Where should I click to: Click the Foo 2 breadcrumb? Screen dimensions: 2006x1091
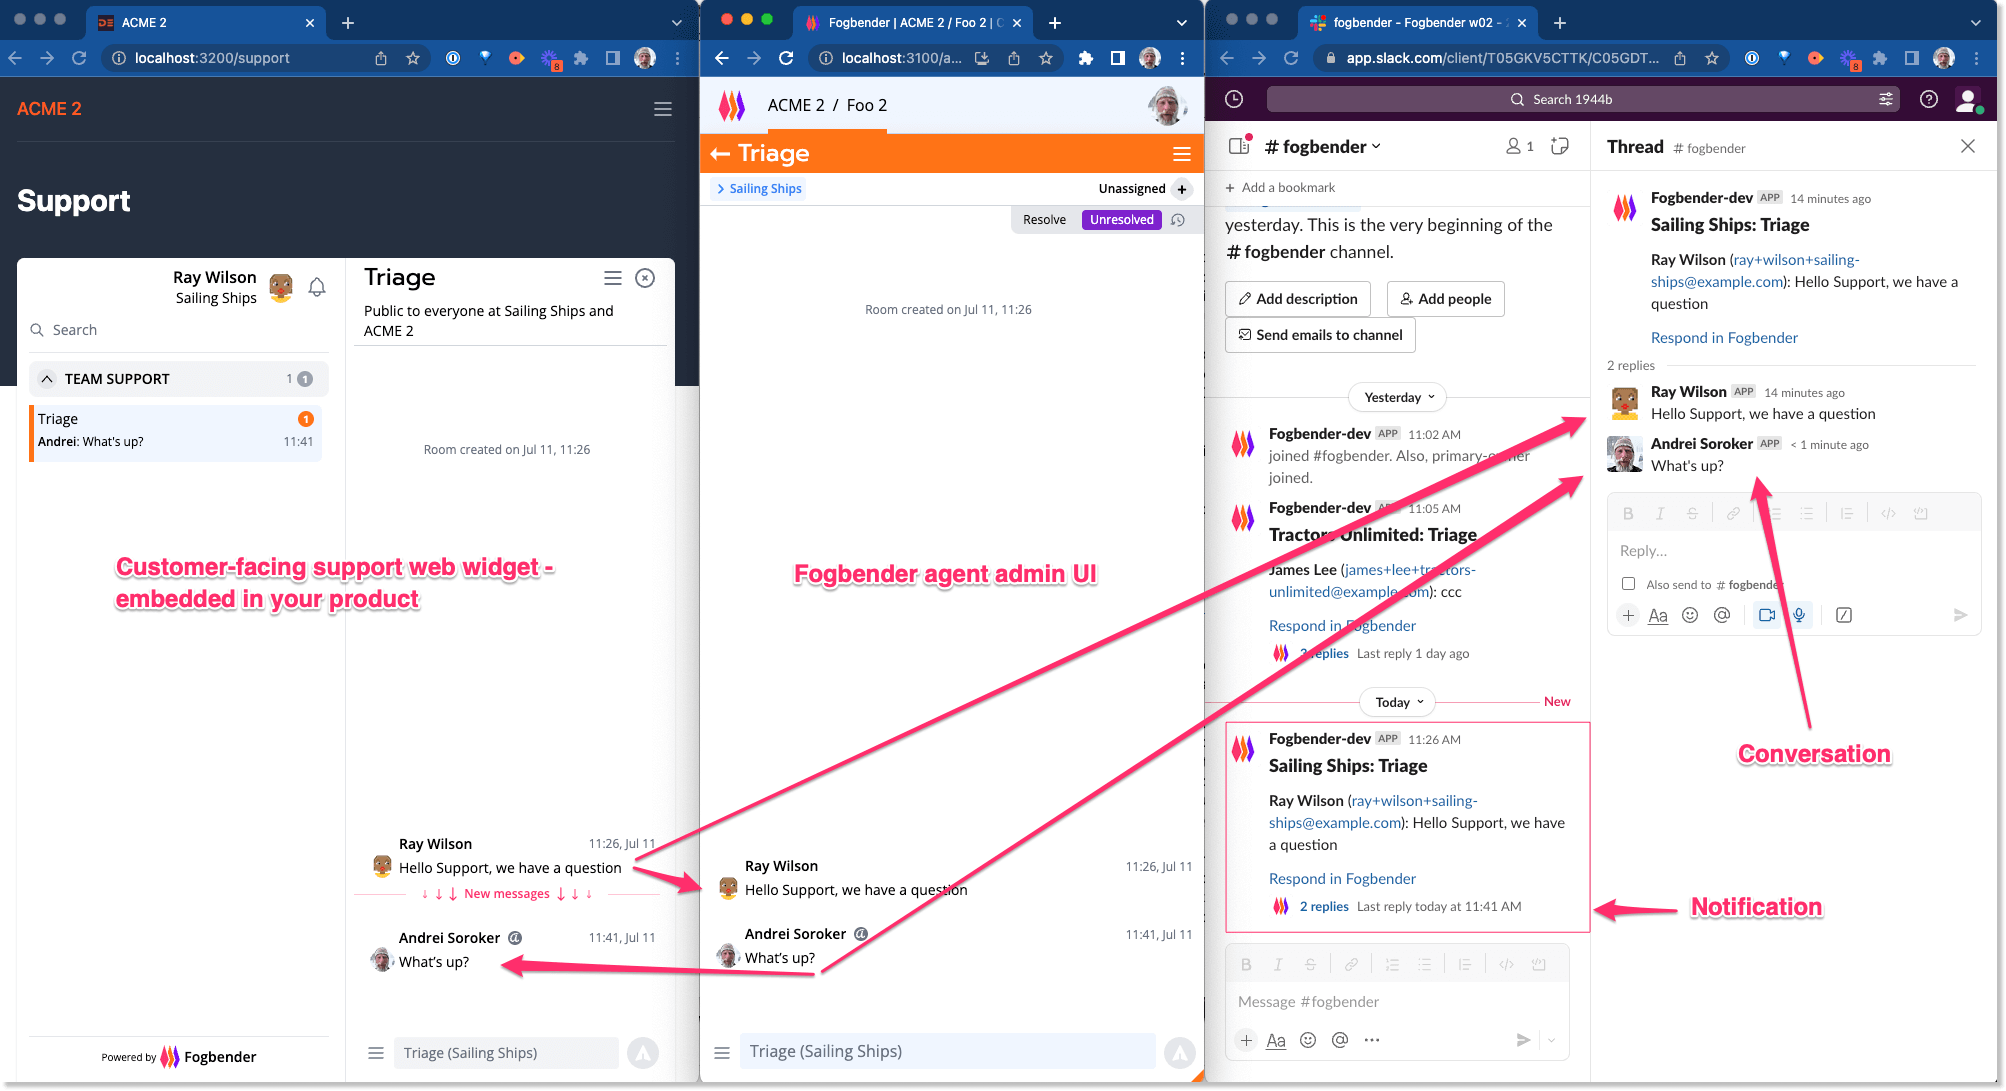[867, 105]
